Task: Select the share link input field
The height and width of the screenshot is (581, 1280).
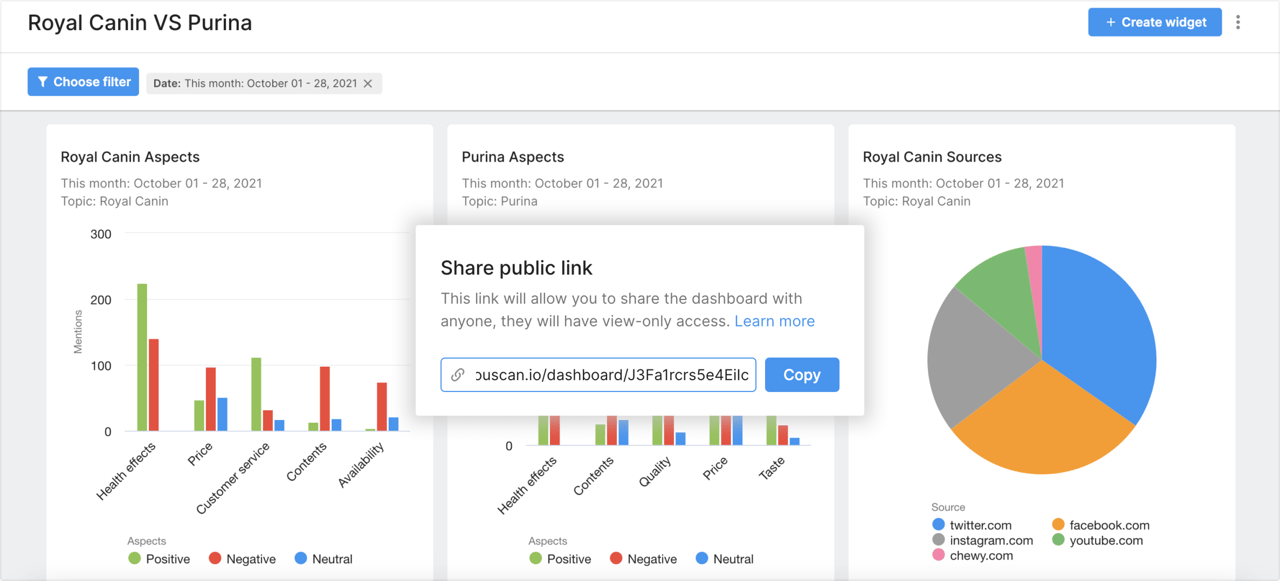Action: 600,374
